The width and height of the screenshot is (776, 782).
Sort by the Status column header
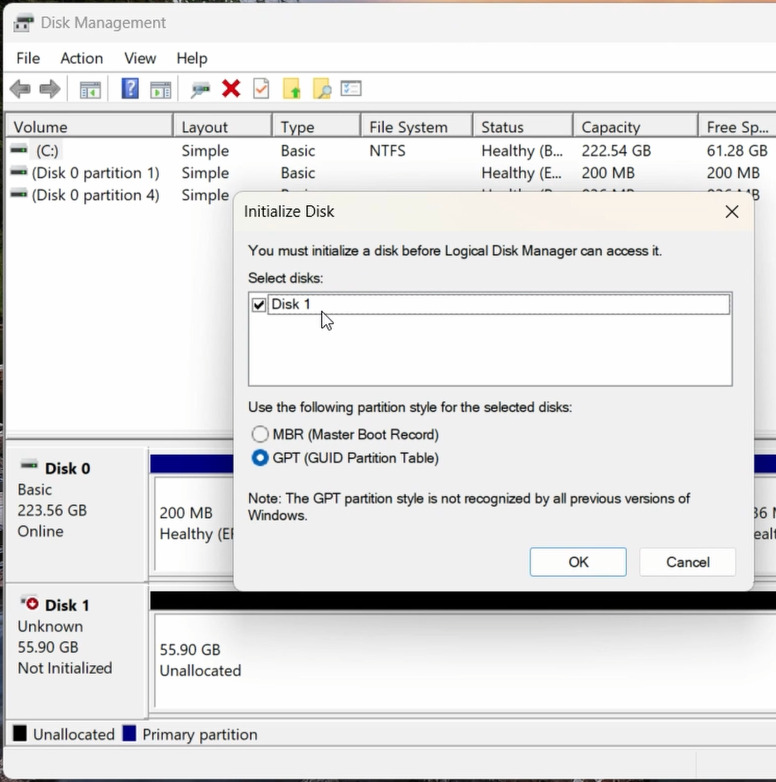click(x=523, y=127)
